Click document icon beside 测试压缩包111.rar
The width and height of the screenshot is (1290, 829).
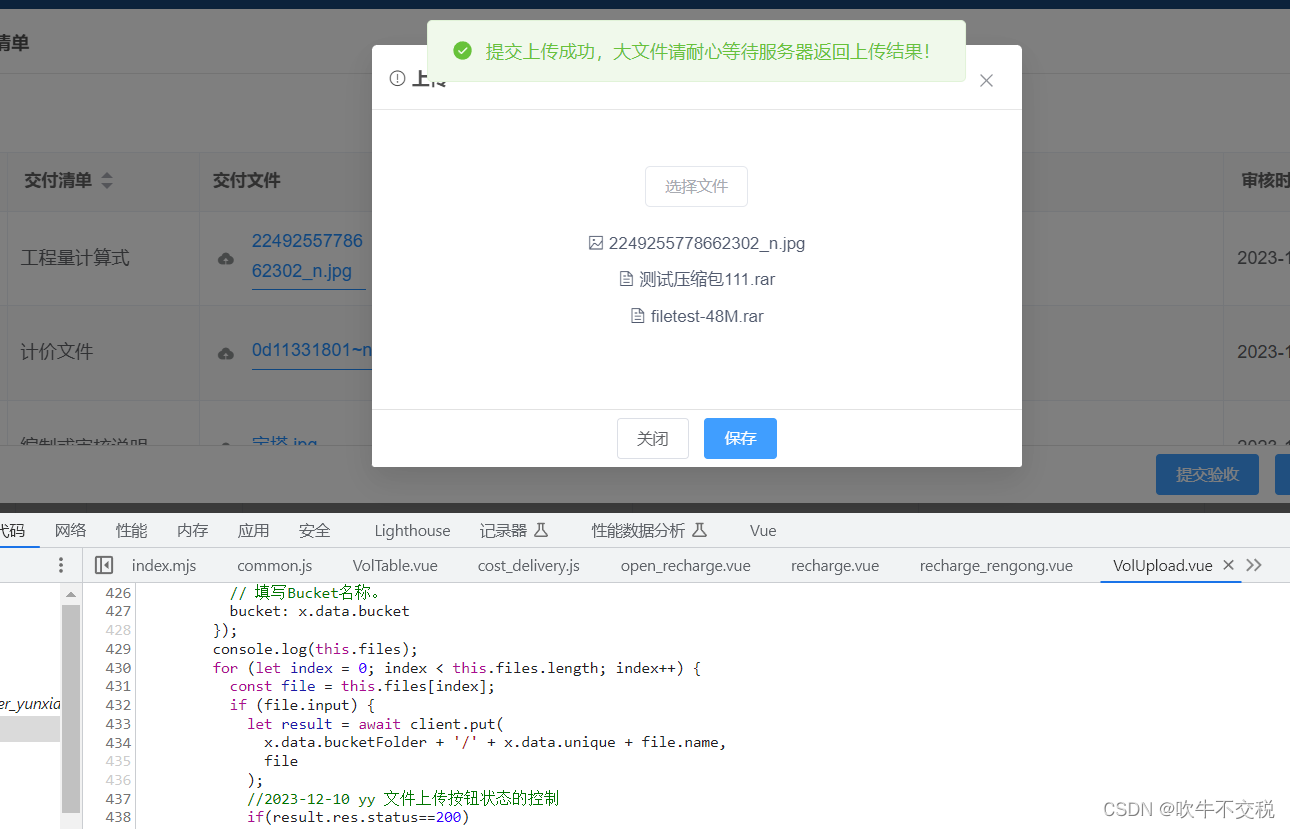pos(626,279)
